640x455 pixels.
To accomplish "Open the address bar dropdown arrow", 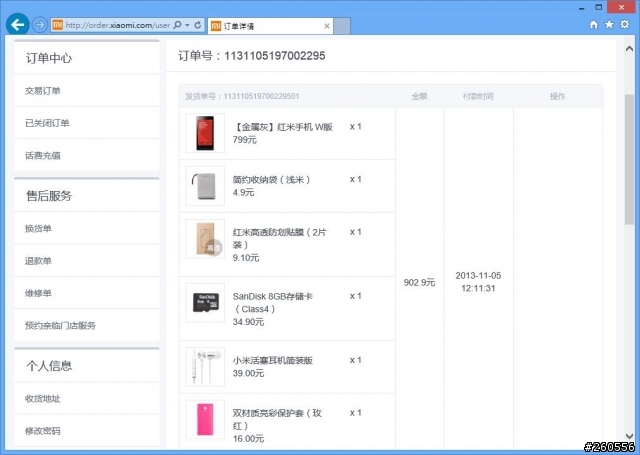I will tap(187, 25).
